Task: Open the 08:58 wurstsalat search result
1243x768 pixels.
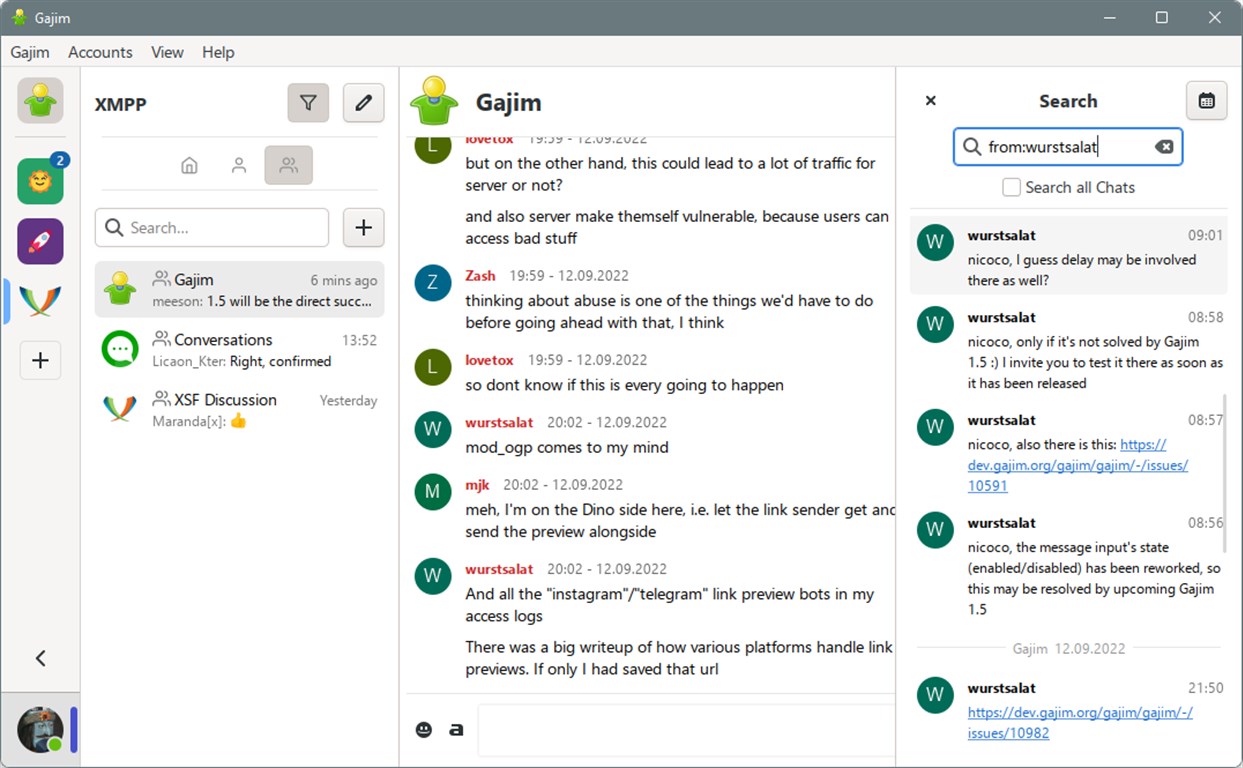Action: 1068,349
